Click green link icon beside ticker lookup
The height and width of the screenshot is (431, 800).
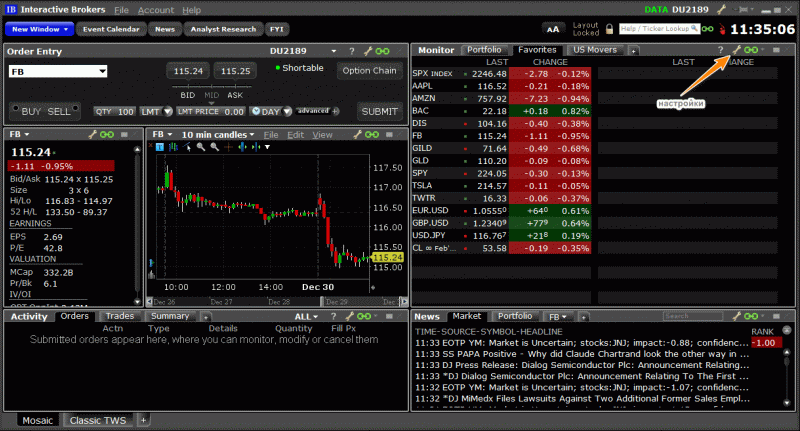(708, 29)
